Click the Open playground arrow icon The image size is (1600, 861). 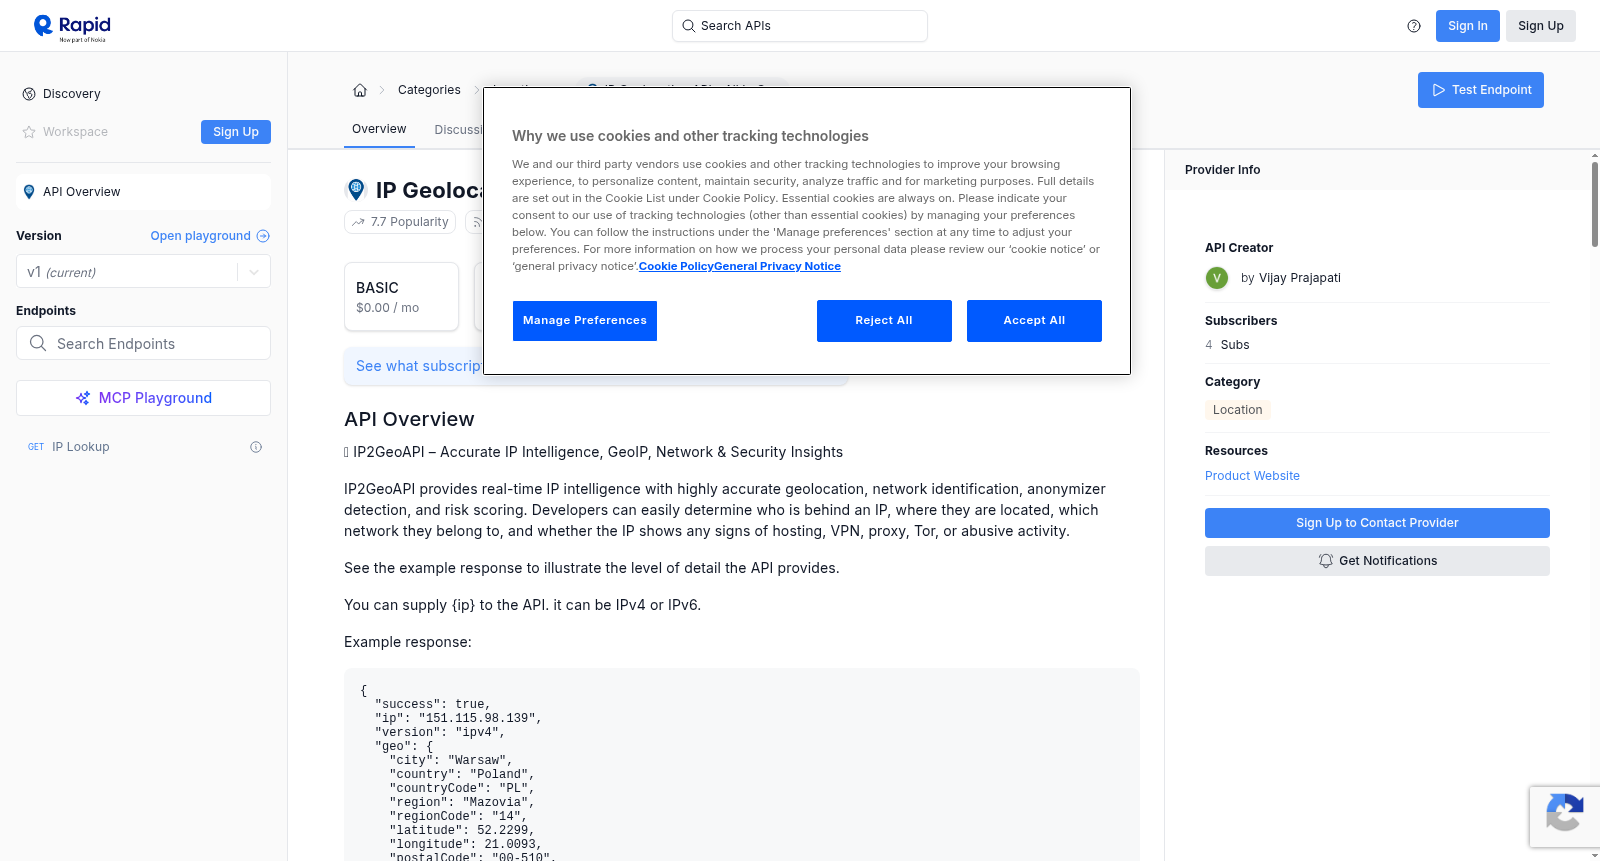[x=263, y=236]
